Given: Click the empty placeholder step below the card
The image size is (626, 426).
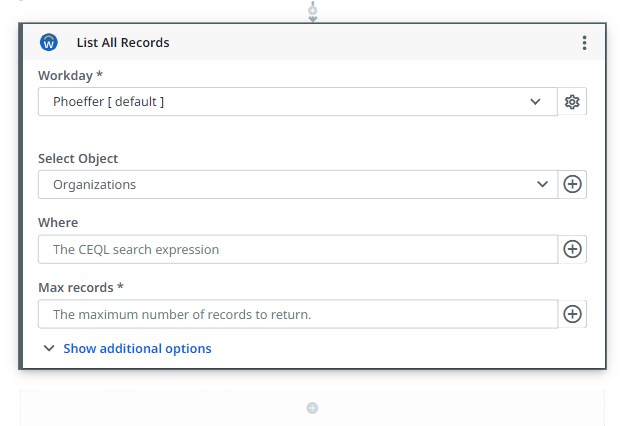Looking at the screenshot, I should coord(200,408).
